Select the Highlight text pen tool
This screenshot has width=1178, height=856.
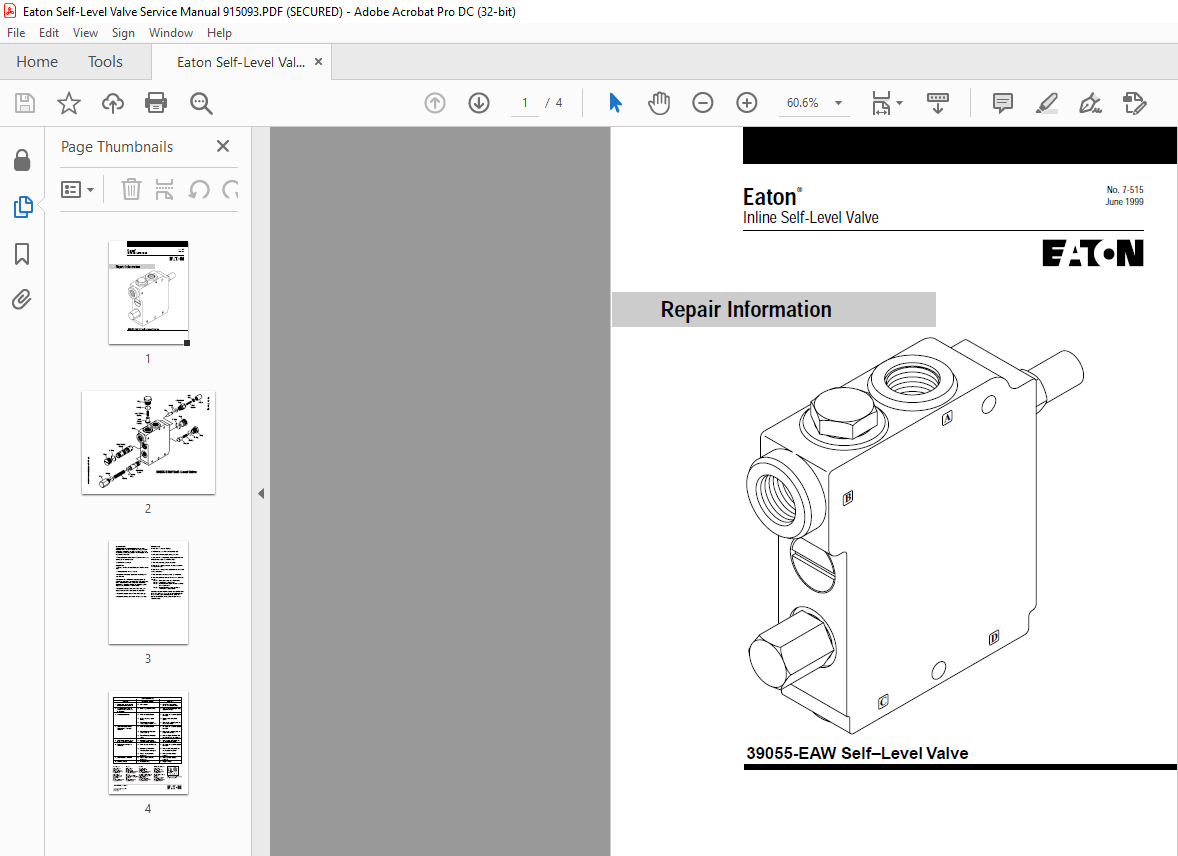pos(1046,103)
